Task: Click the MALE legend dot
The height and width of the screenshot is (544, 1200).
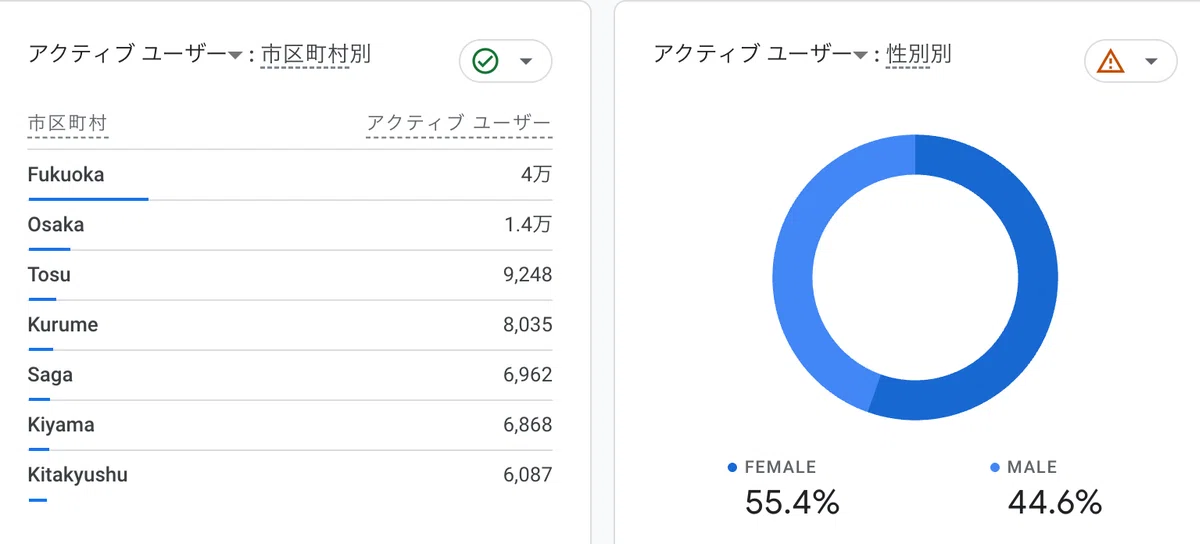Action: pyautogui.click(x=995, y=467)
